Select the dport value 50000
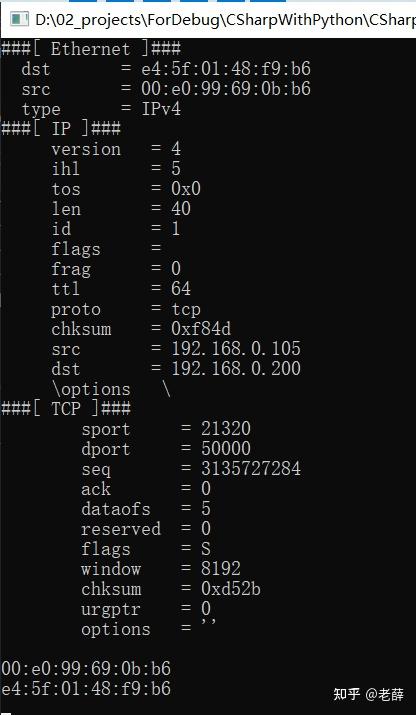The image size is (416, 715). click(x=226, y=449)
